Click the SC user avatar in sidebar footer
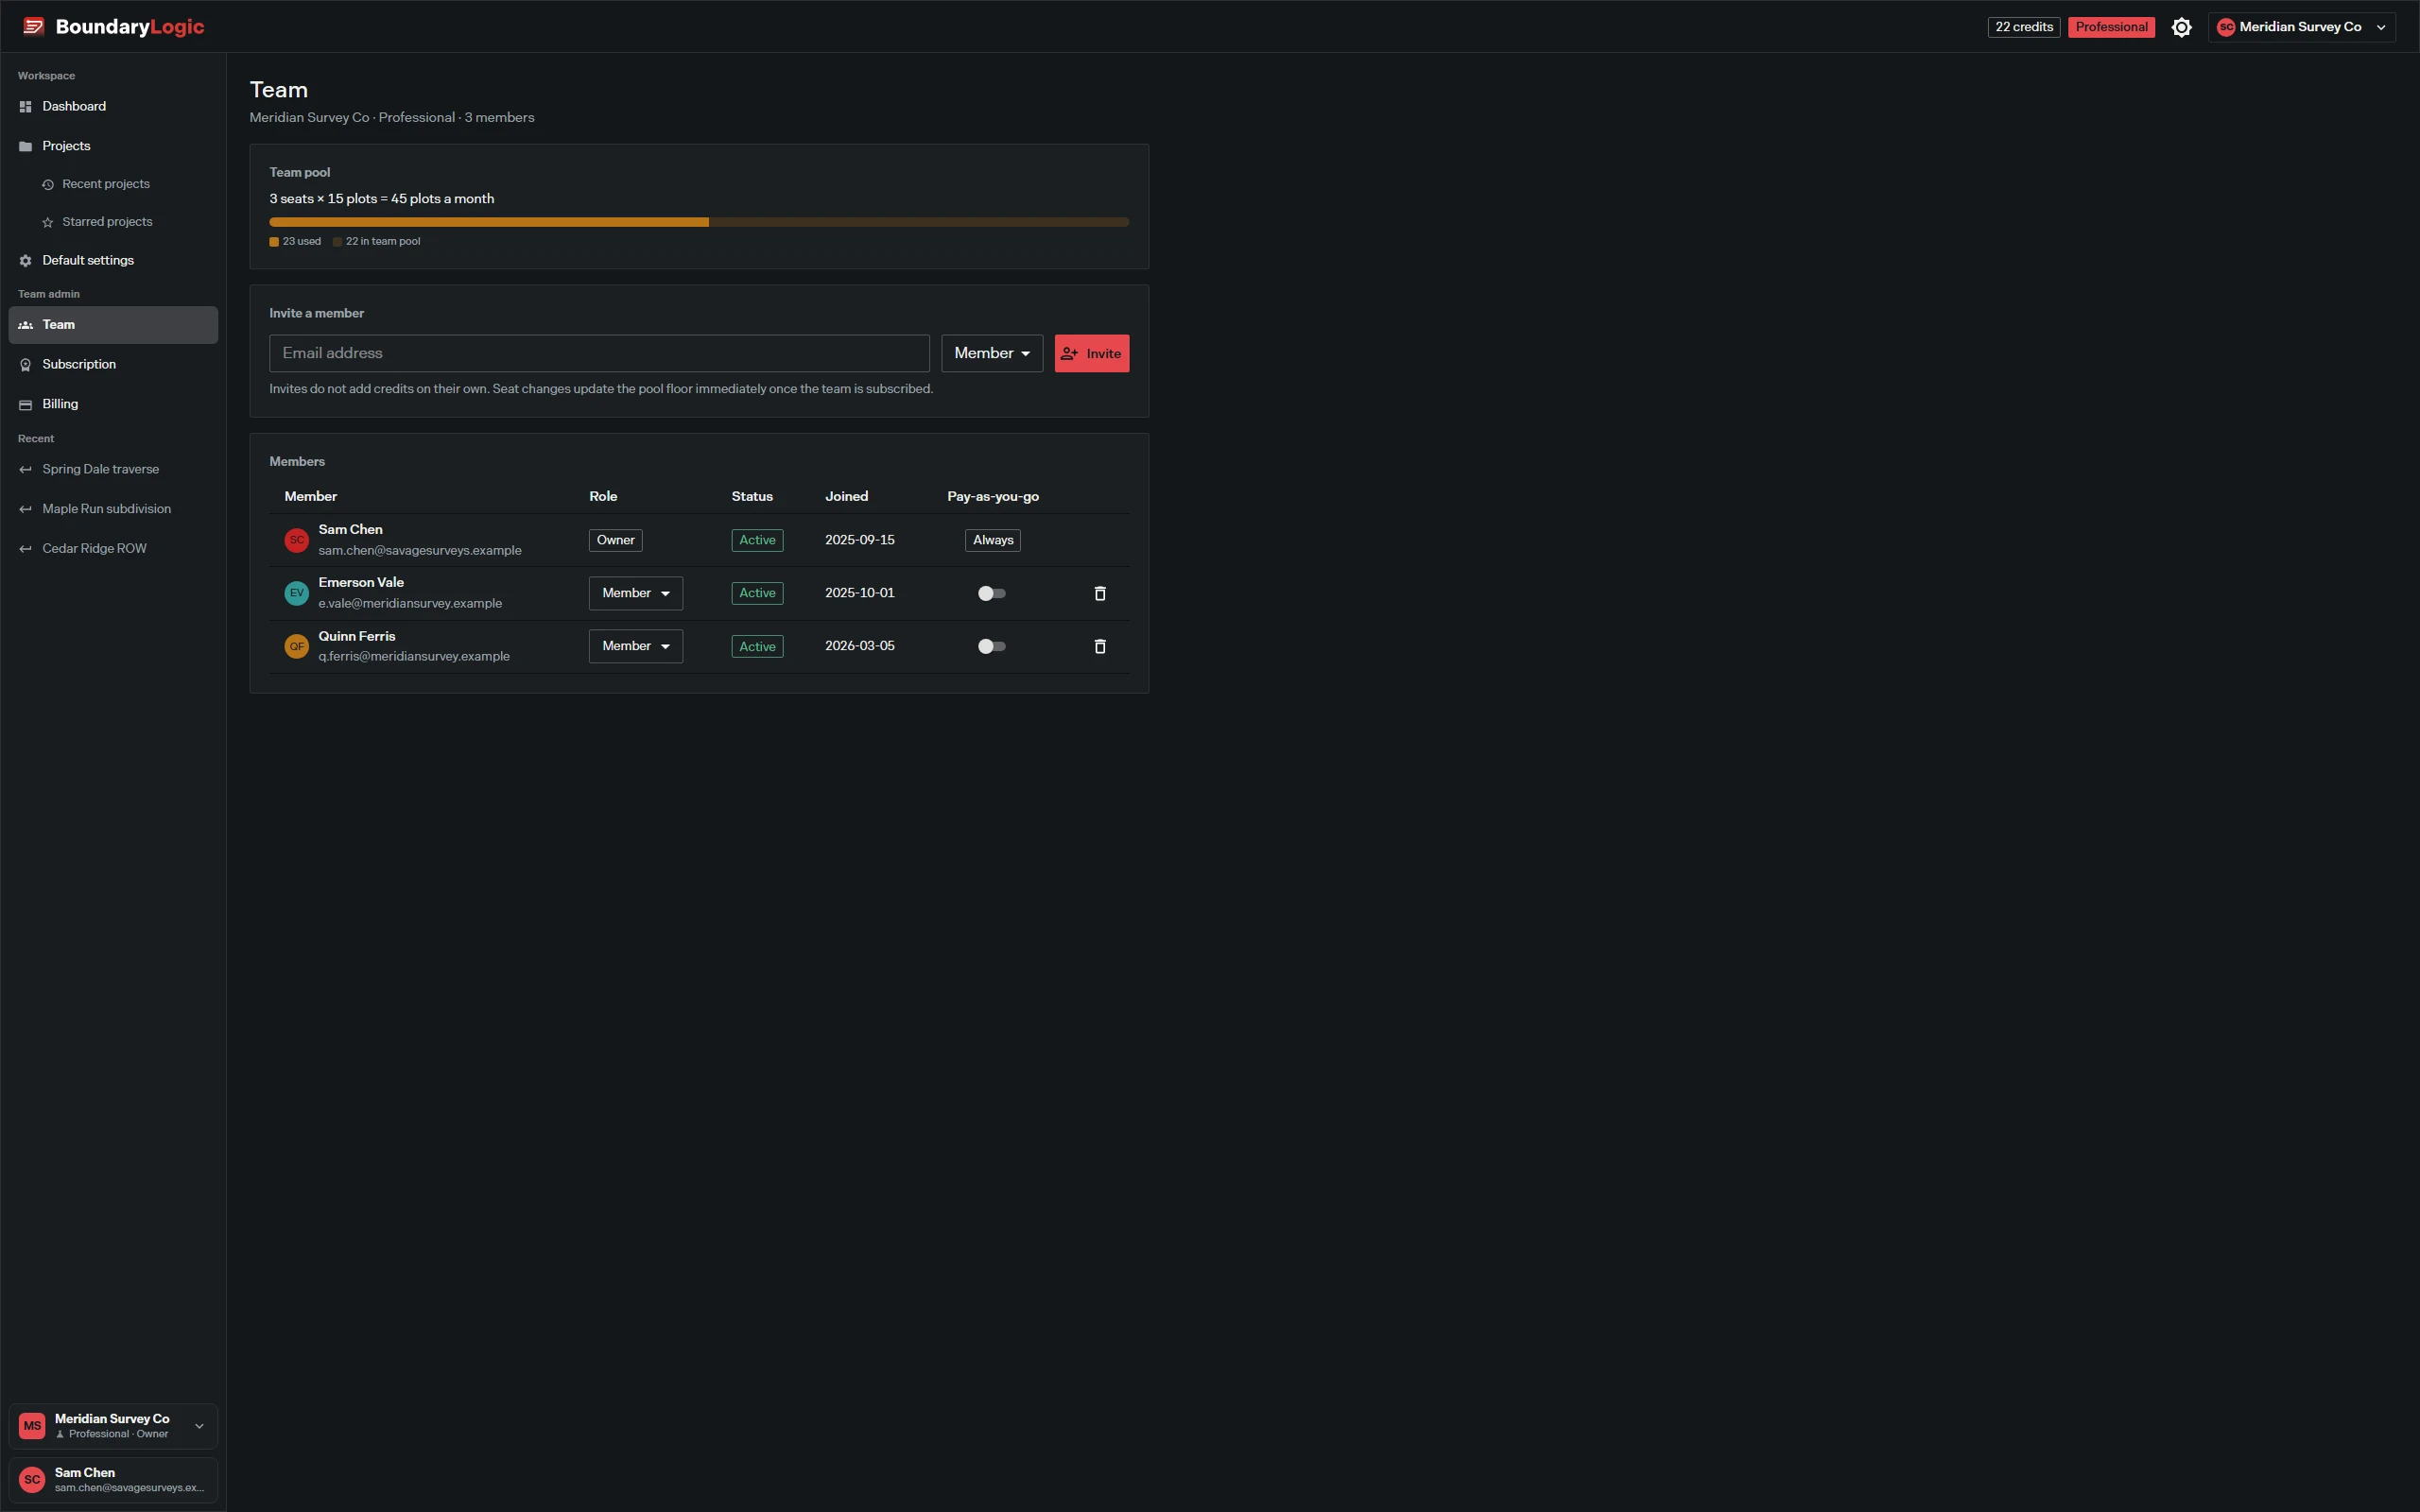2420x1512 pixels. (32, 1479)
